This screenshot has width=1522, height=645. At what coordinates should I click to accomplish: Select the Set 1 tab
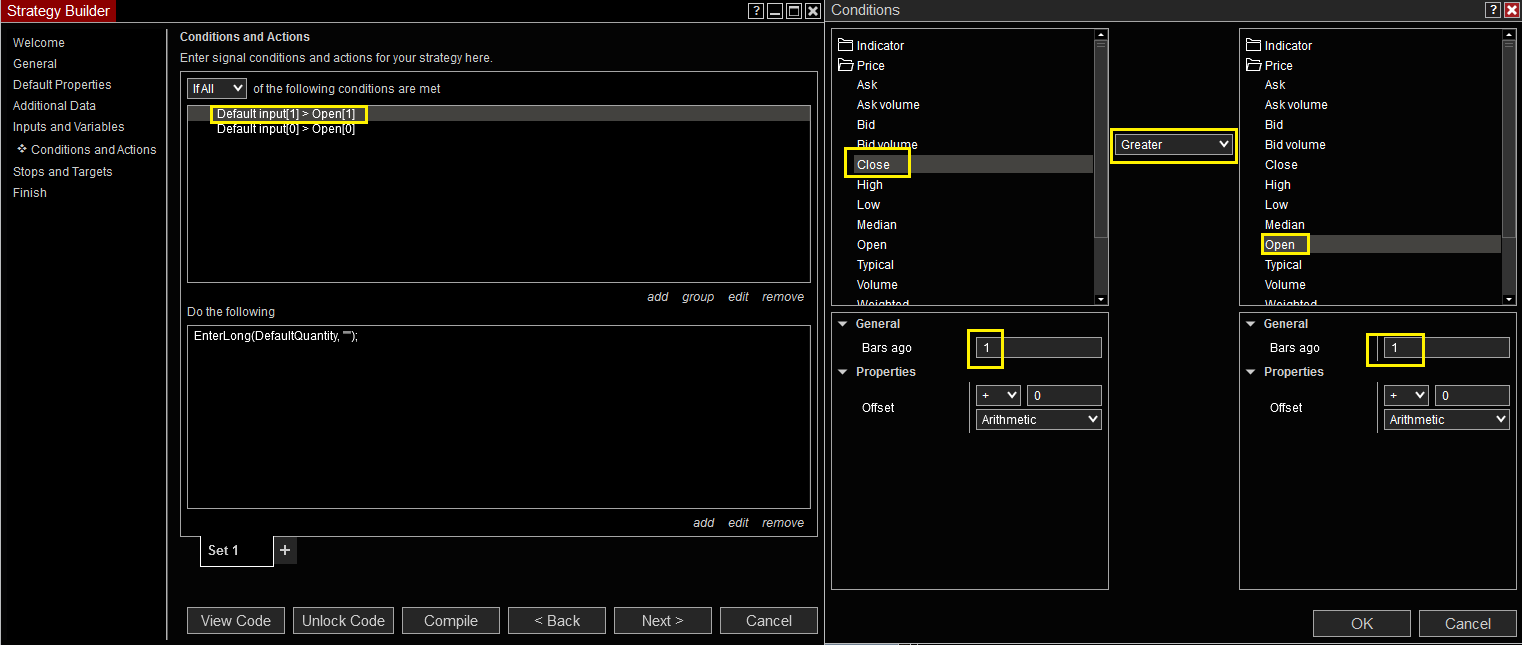236,551
